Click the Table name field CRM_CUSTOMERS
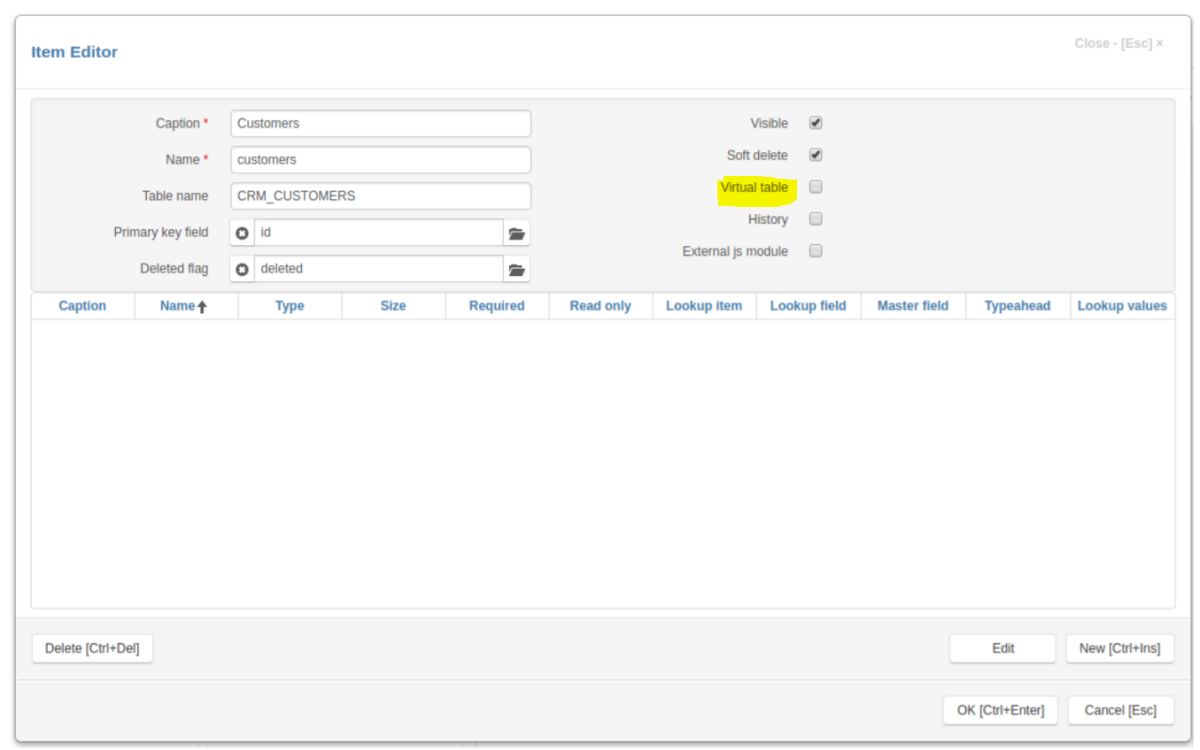This screenshot has height=750, width=1200. coord(380,196)
